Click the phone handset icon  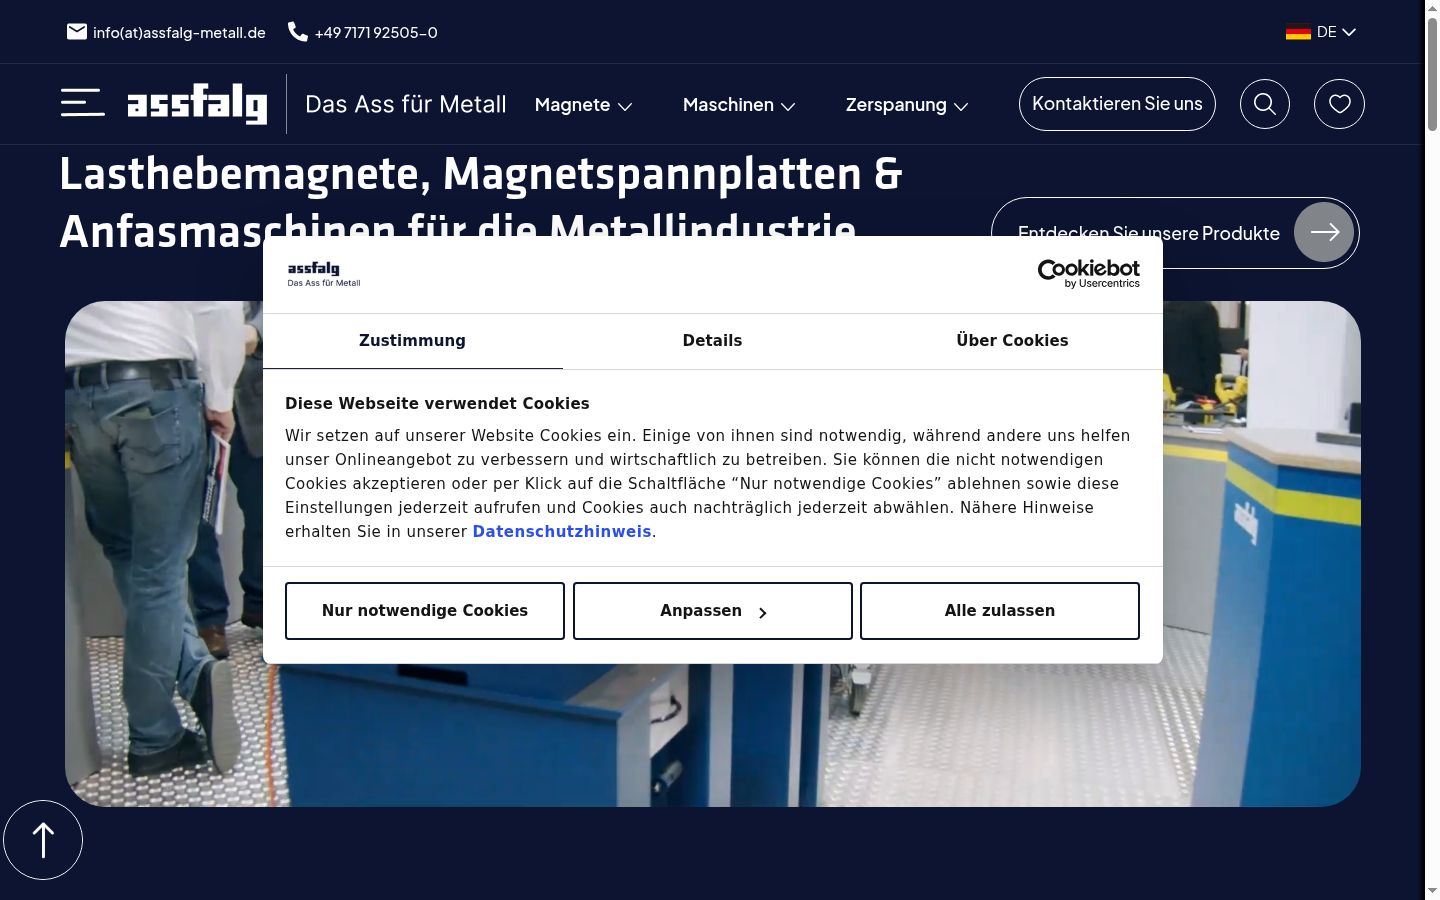tap(298, 32)
